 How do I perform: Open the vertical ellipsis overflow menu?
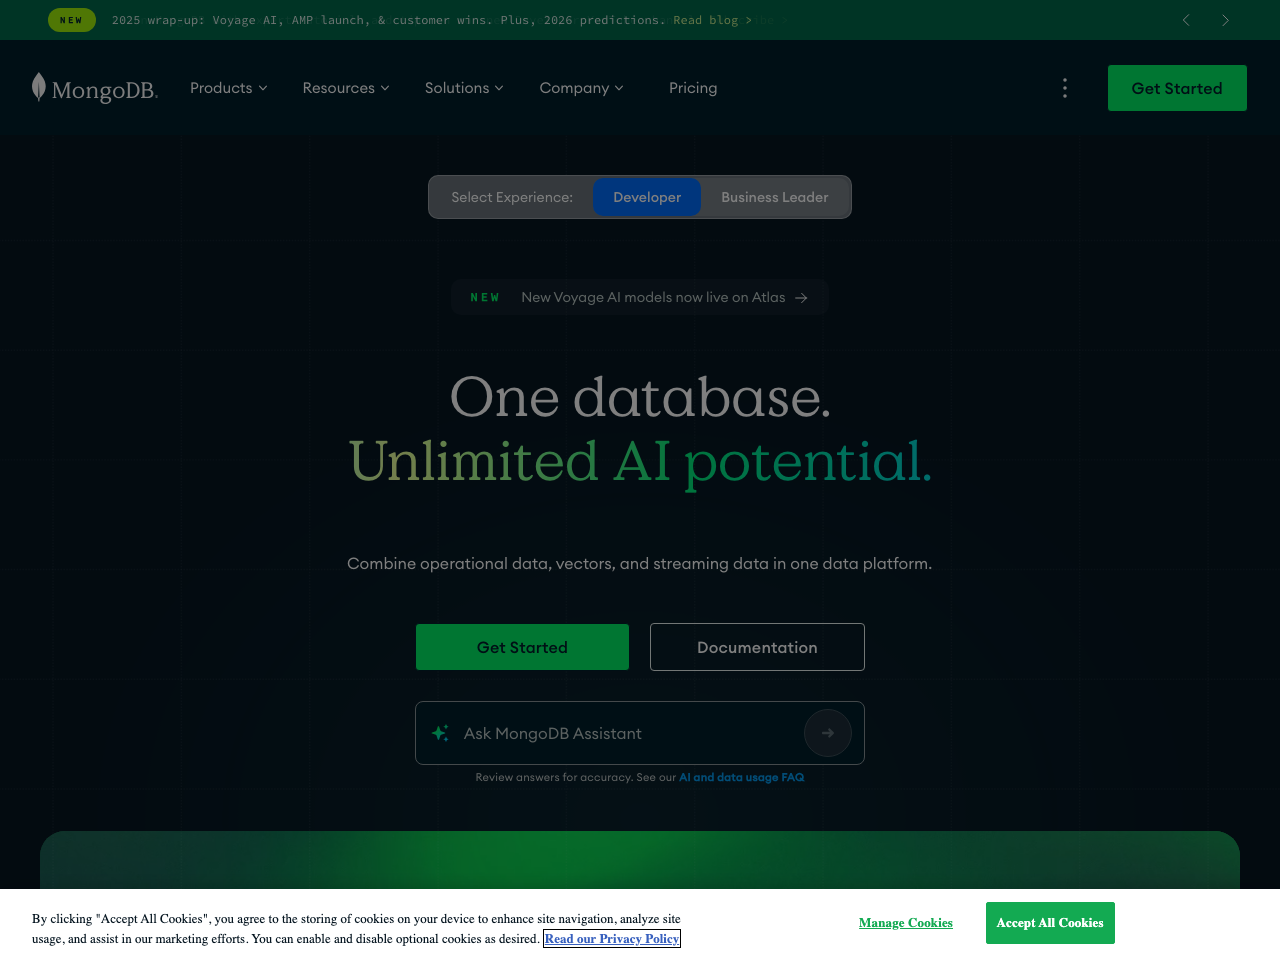pyautogui.click(x=1064, y=88)
